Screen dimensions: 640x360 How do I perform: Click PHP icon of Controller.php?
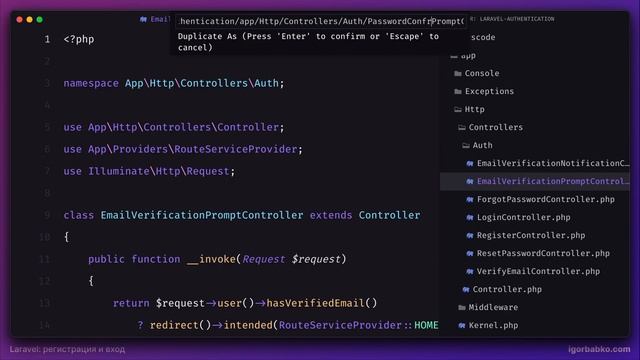tap(466, 289)
